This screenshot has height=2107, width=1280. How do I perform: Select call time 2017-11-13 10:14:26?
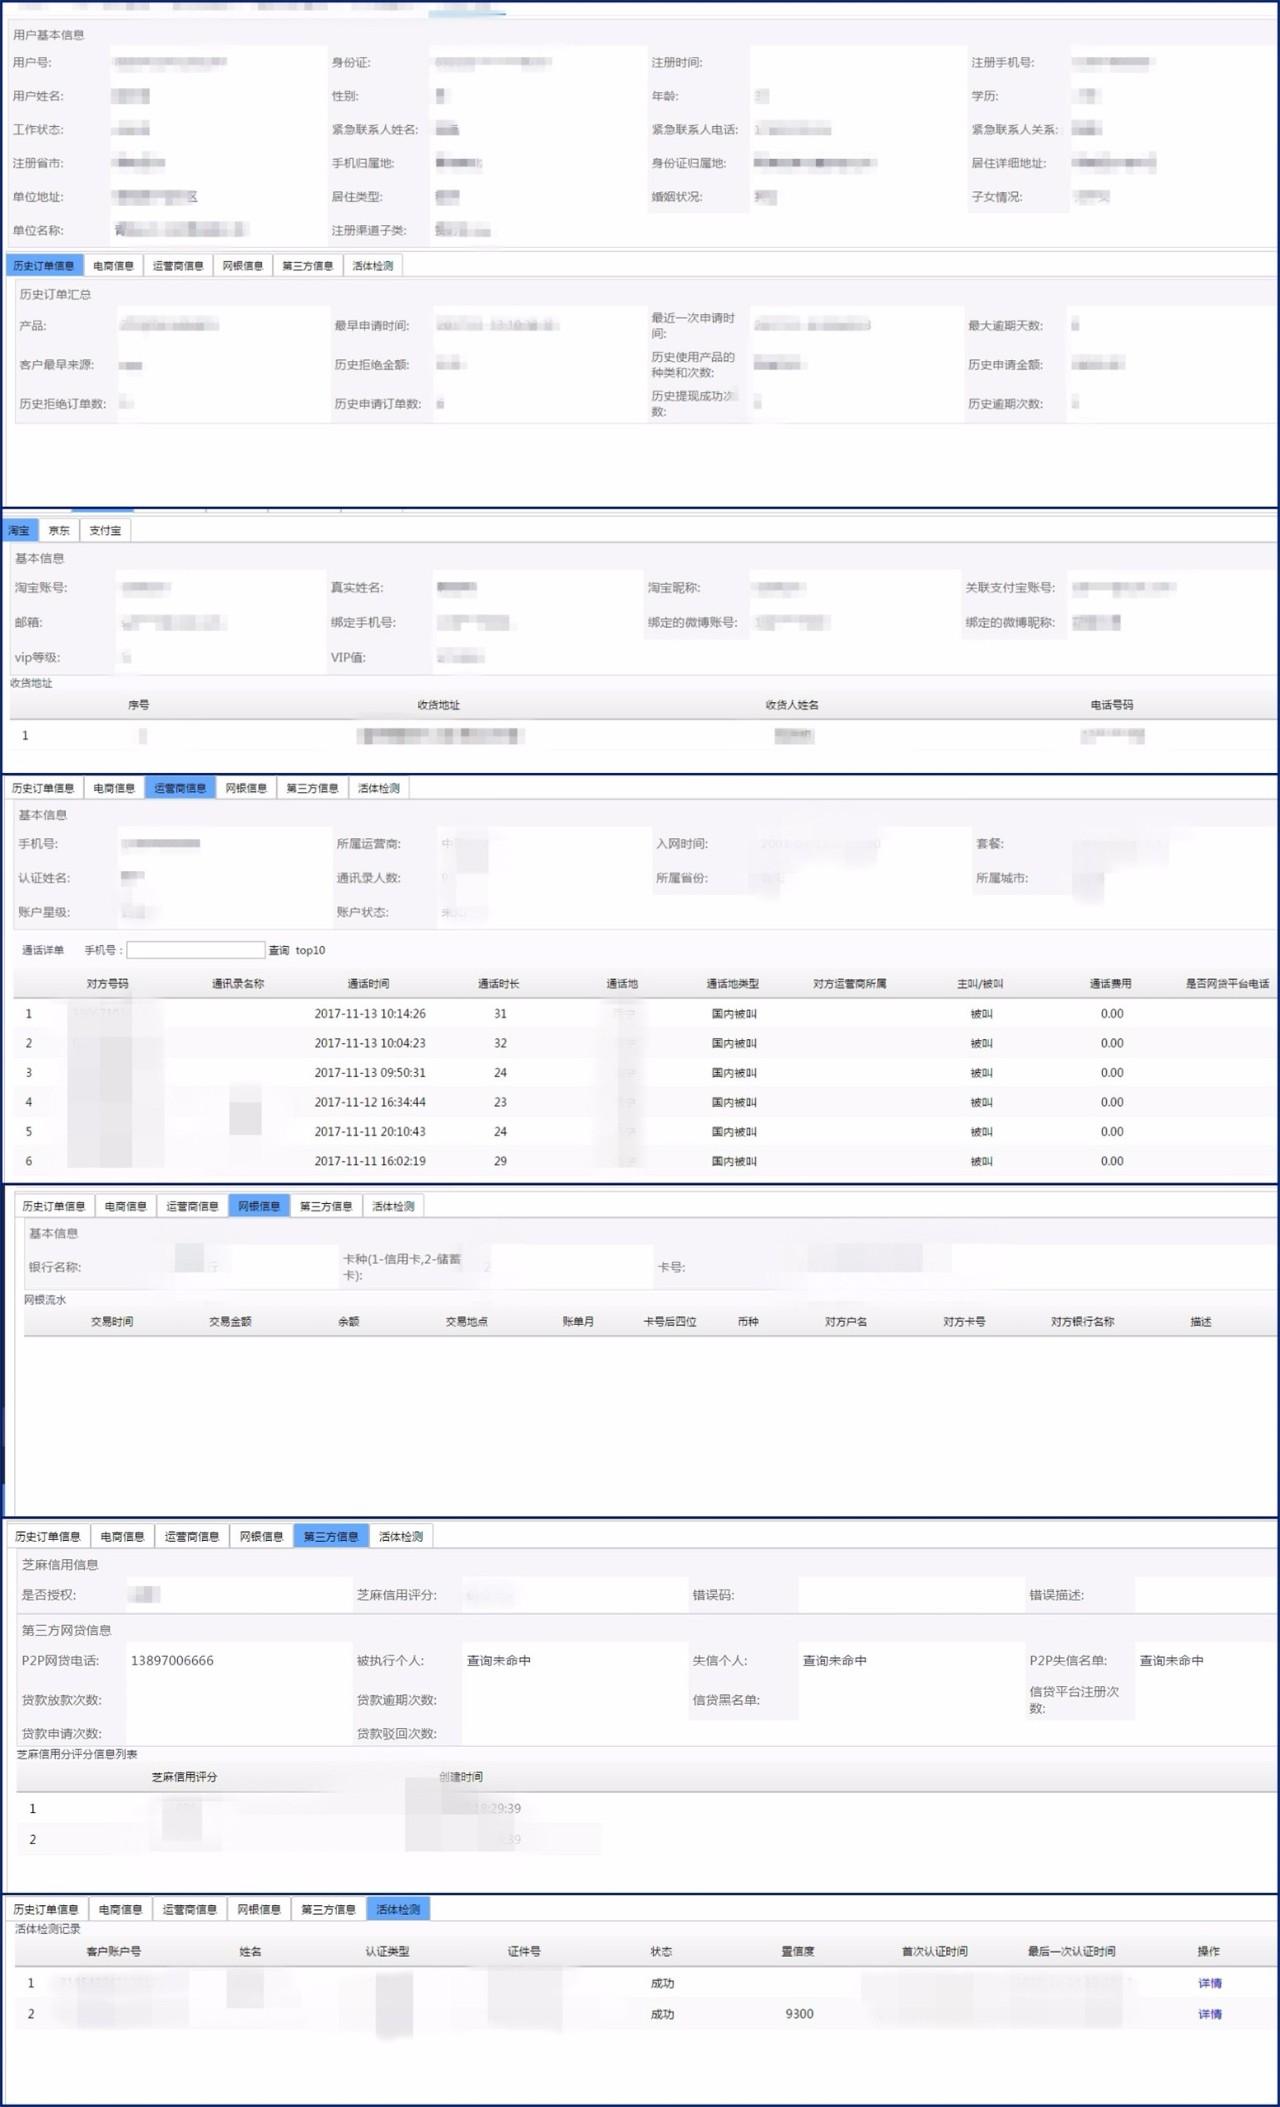[370, 1014]
